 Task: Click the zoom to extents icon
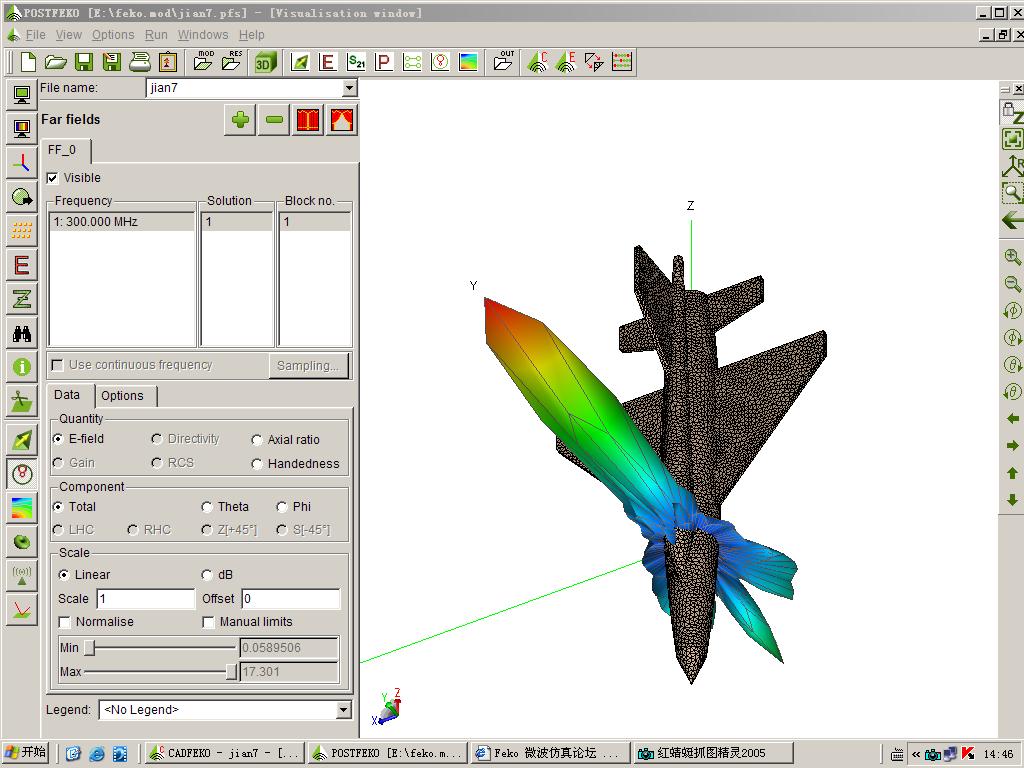[1012, 138]
